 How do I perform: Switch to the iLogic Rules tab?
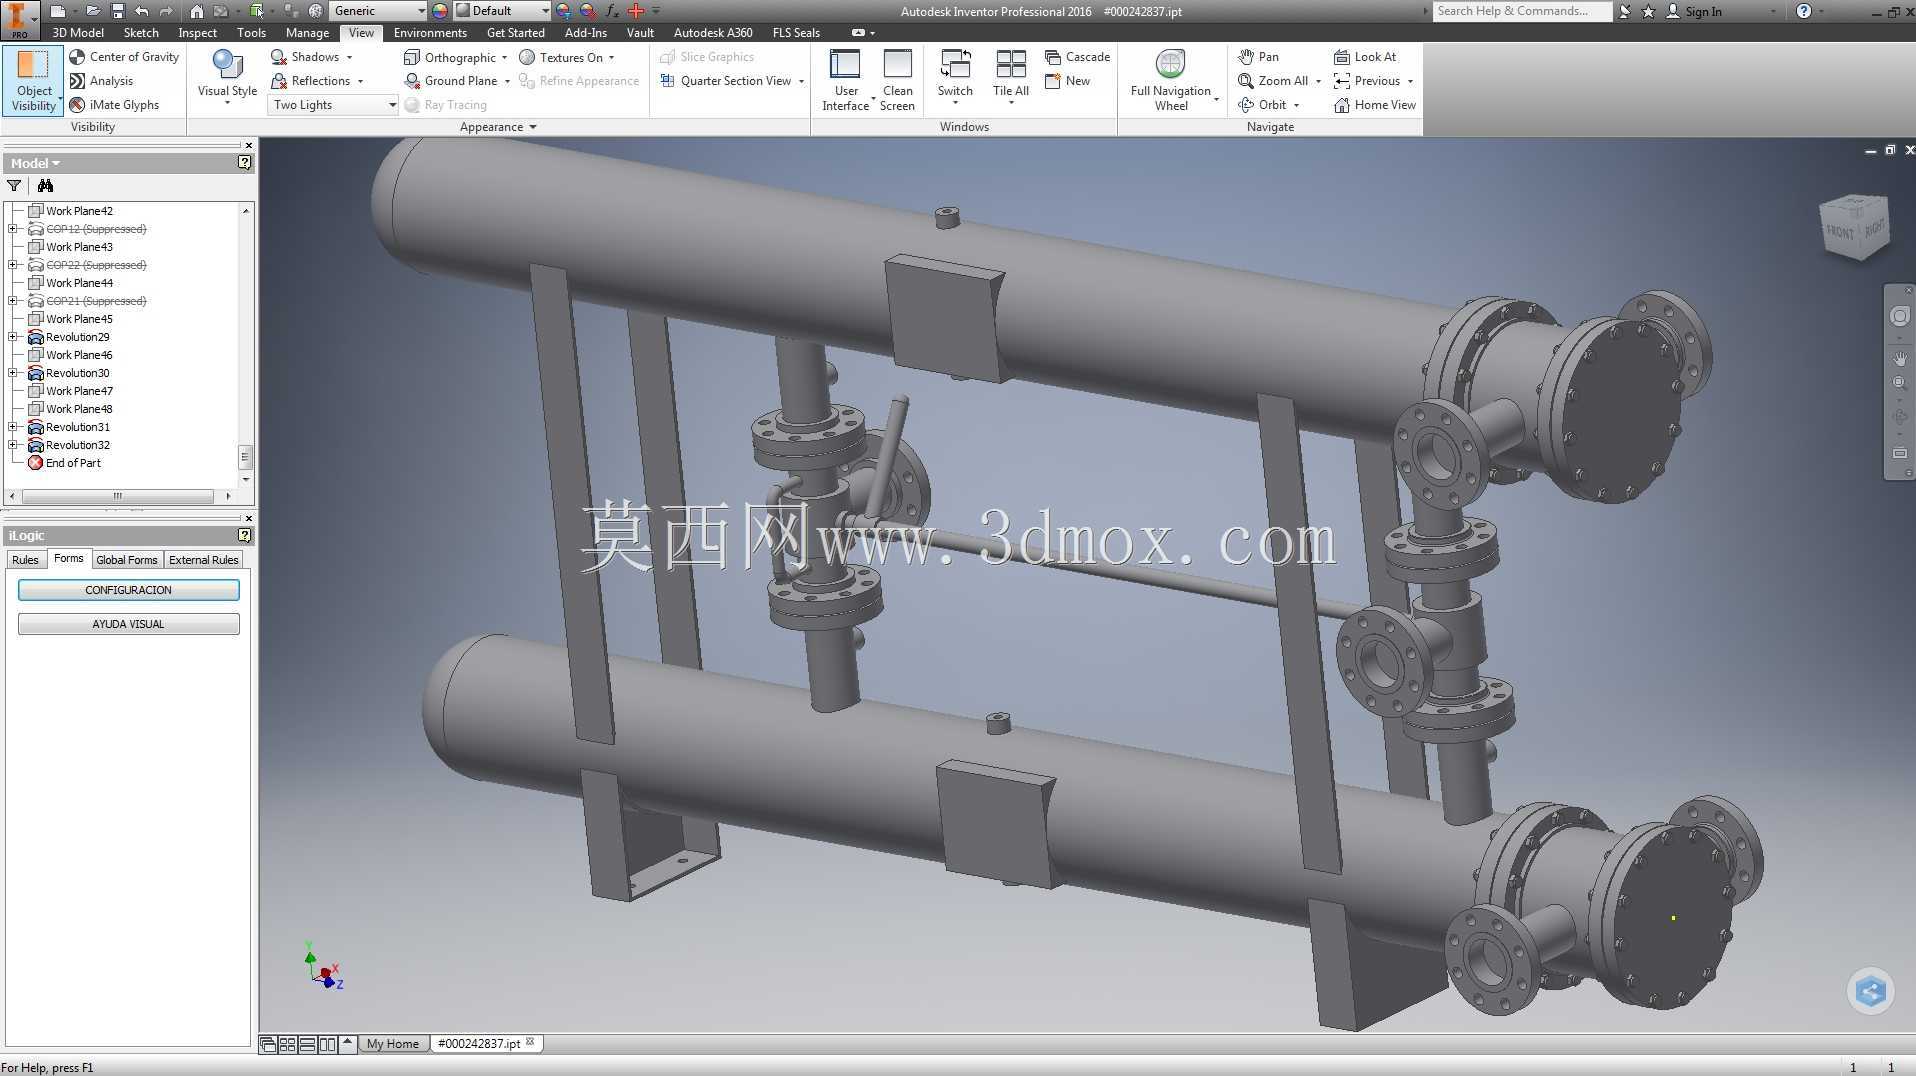click(x=25, y=560)
